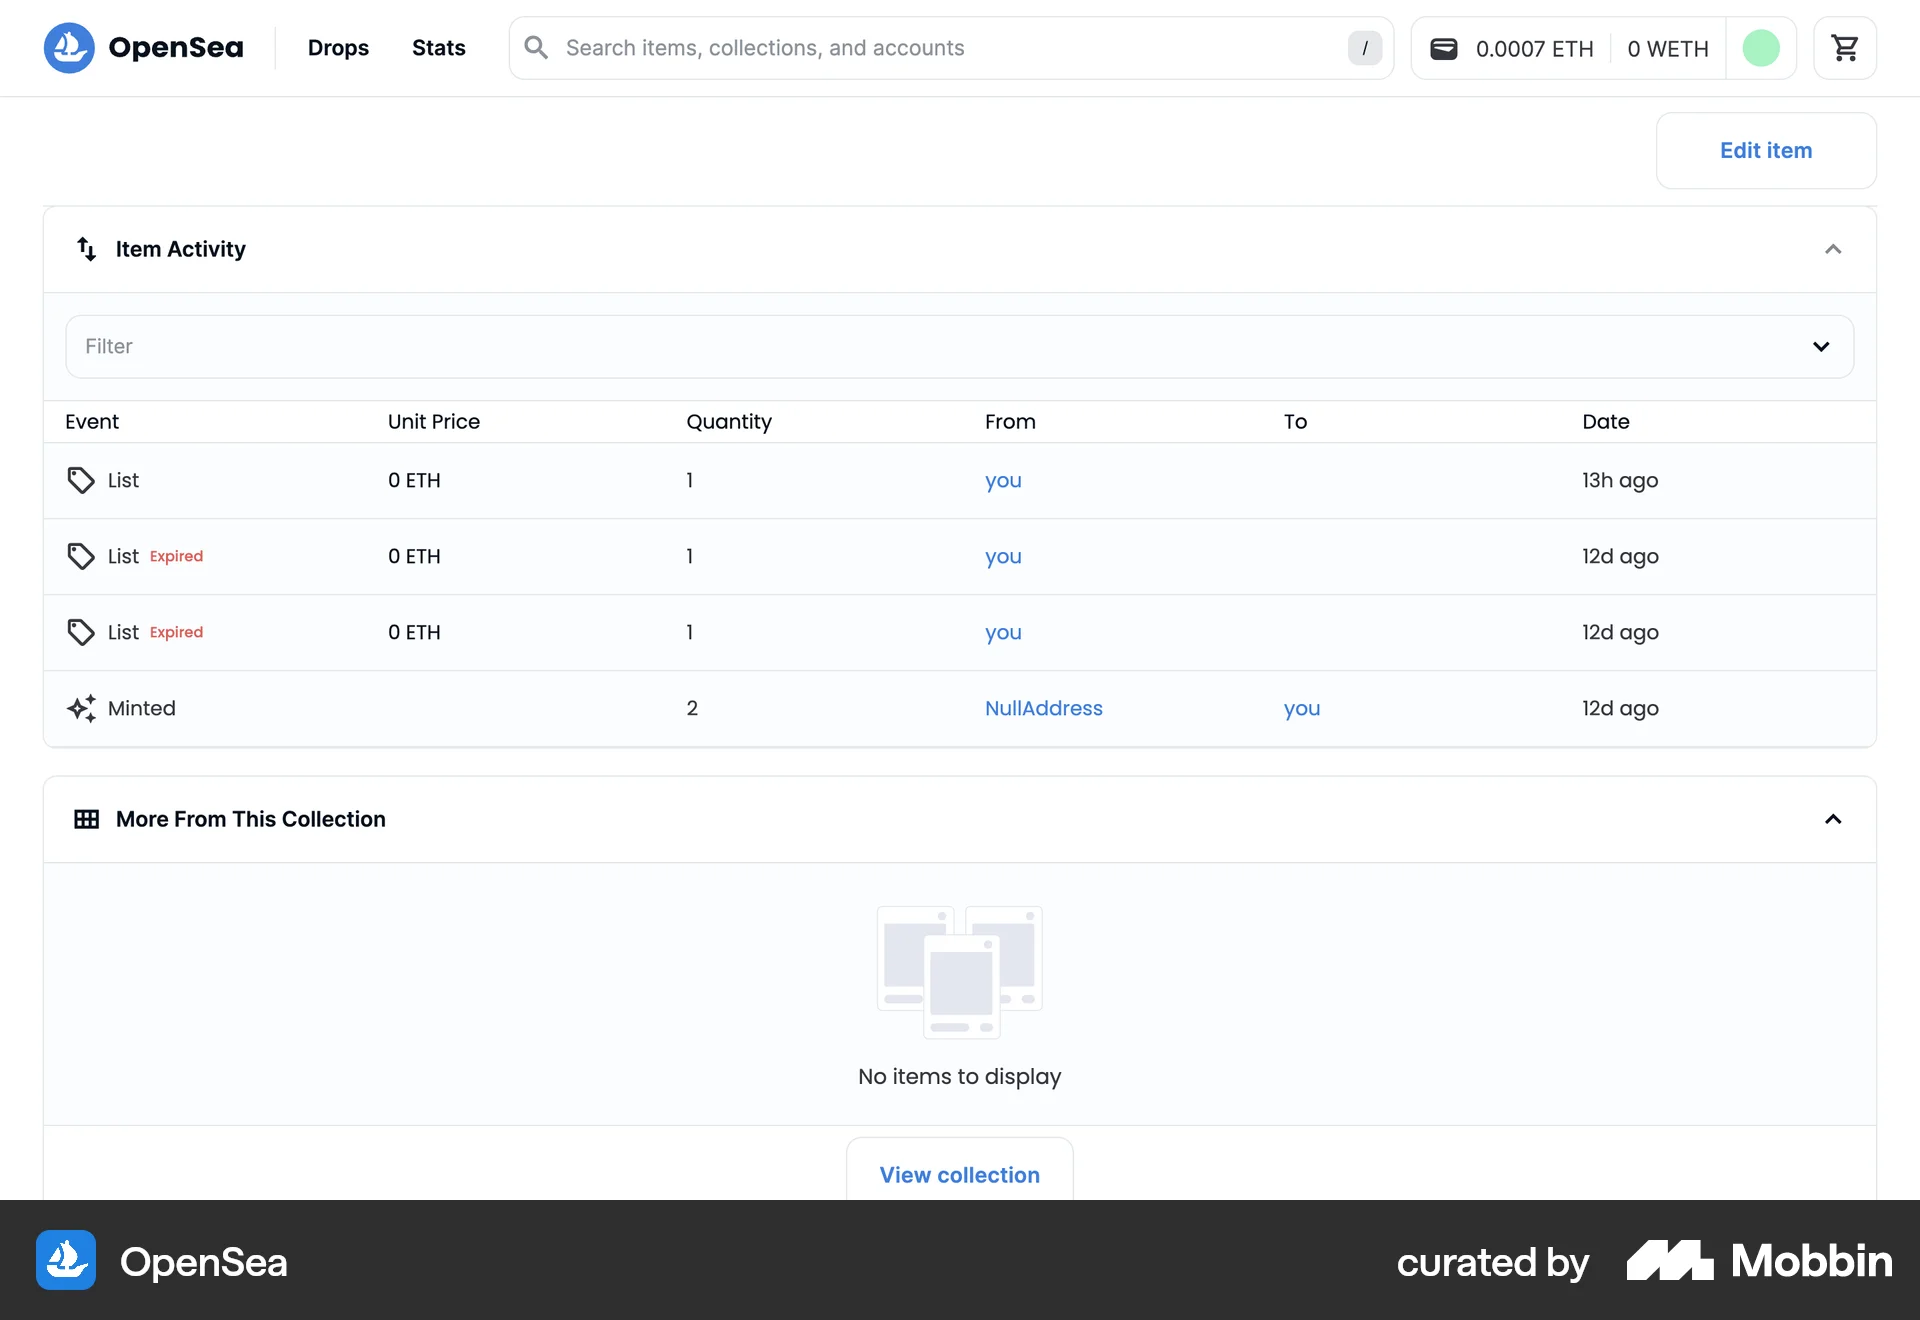Click the search magnifier icon
1920x1320 pixels.
click(536, 47)
